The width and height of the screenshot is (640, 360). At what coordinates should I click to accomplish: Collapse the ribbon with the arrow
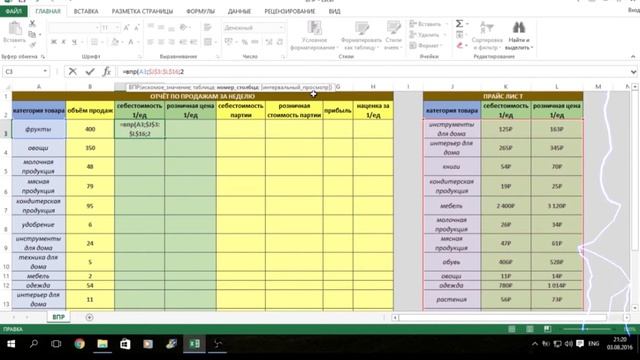(x=633, y=57)
